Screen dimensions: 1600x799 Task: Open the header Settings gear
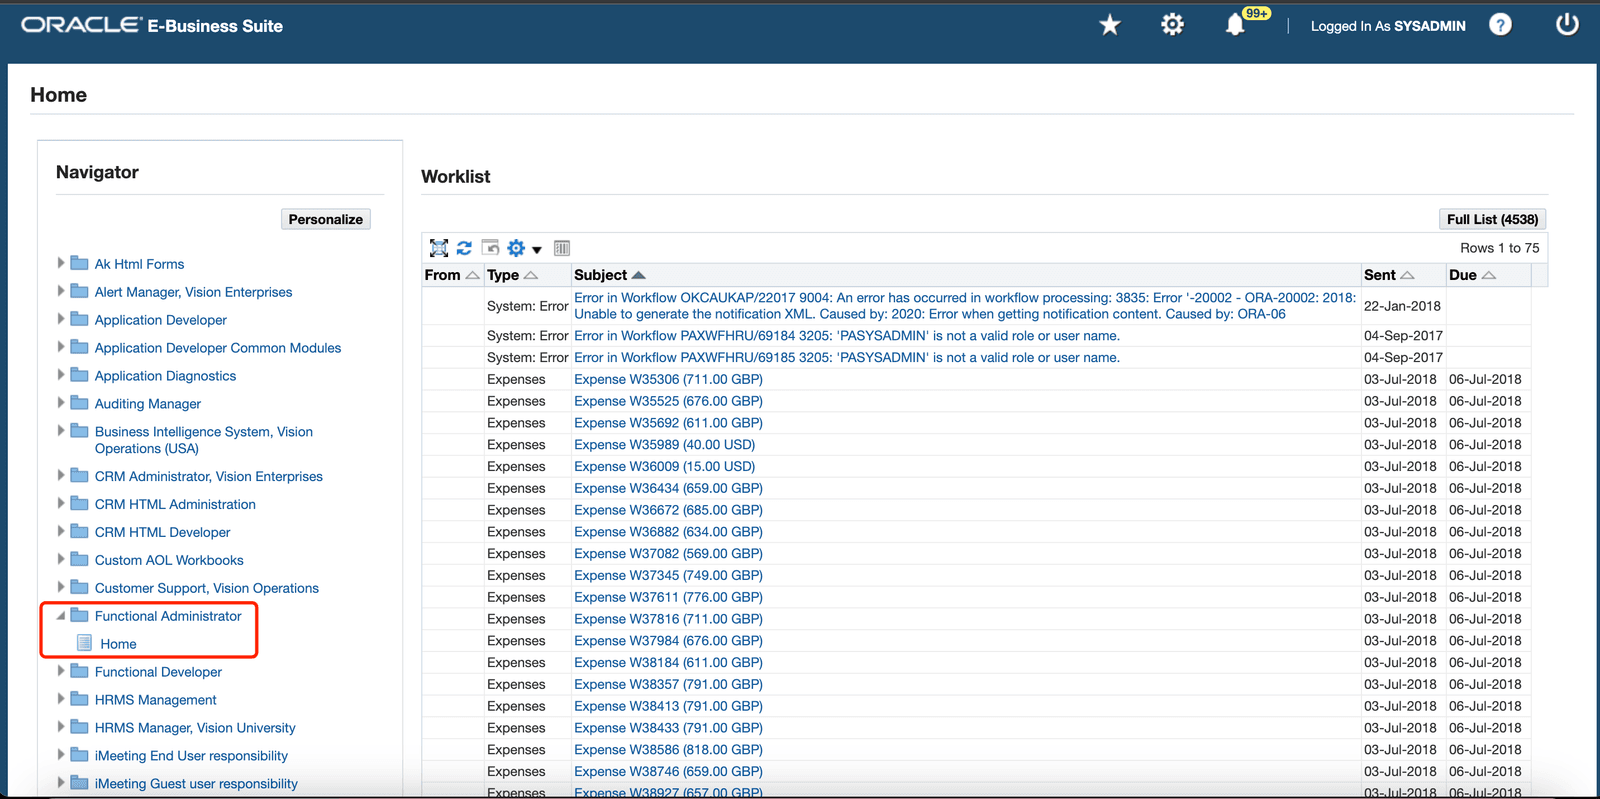pyautogui.click(x=1172, y=25)
